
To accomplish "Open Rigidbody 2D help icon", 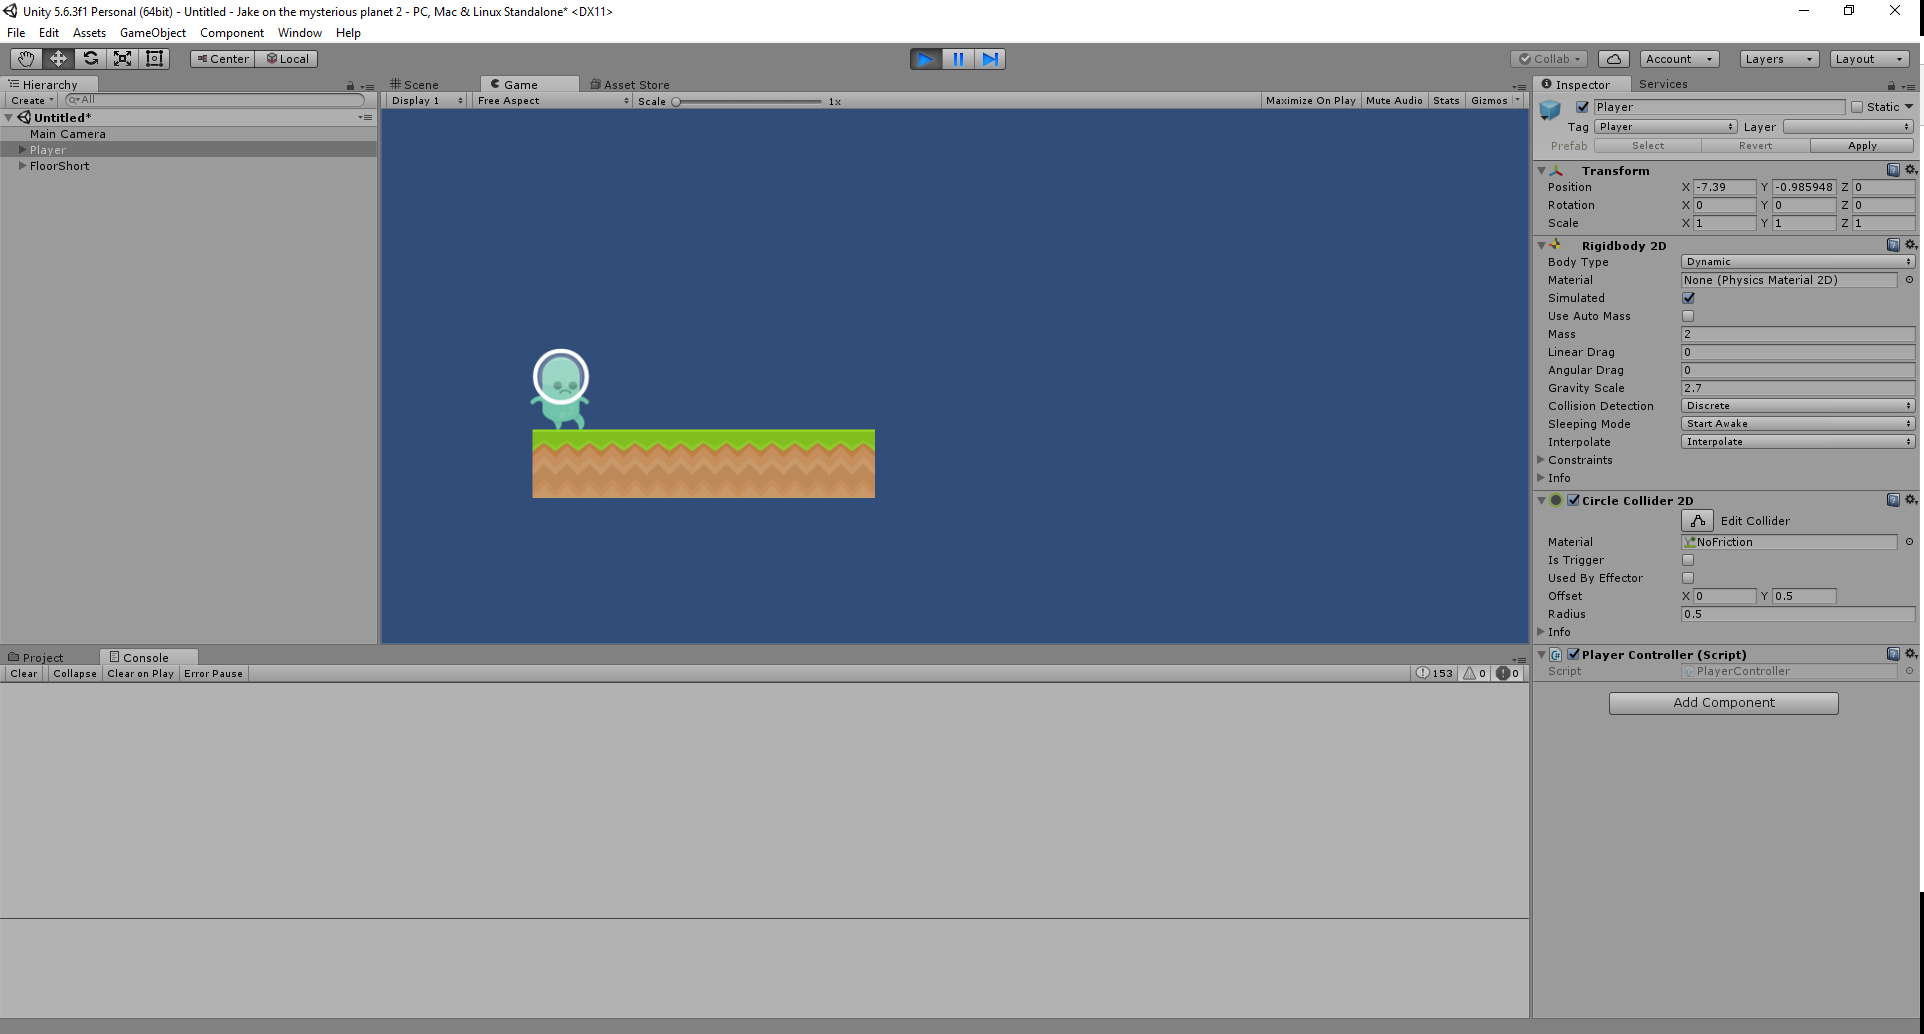I will (1893, 245).
